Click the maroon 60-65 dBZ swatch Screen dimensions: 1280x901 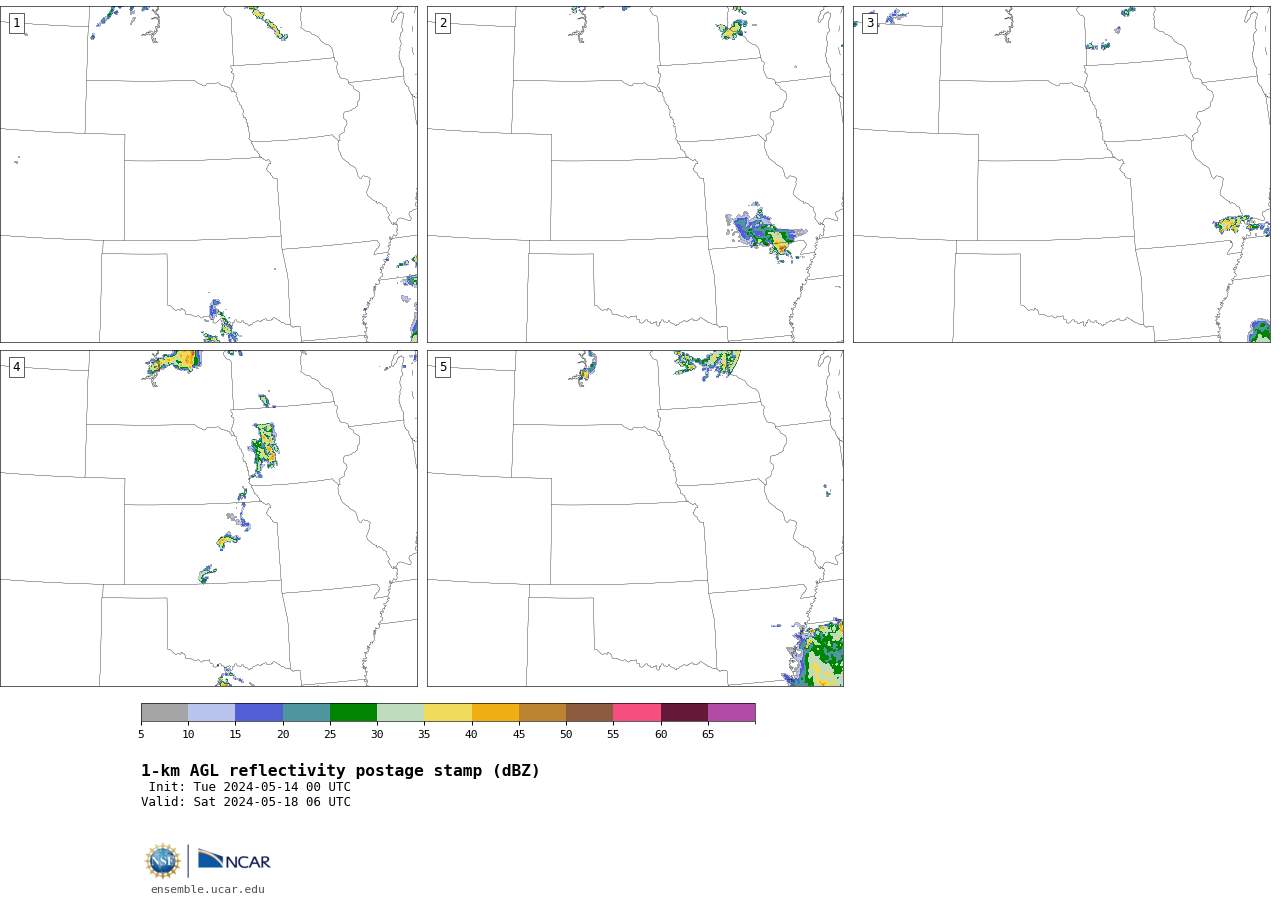(x=684, y=713)
